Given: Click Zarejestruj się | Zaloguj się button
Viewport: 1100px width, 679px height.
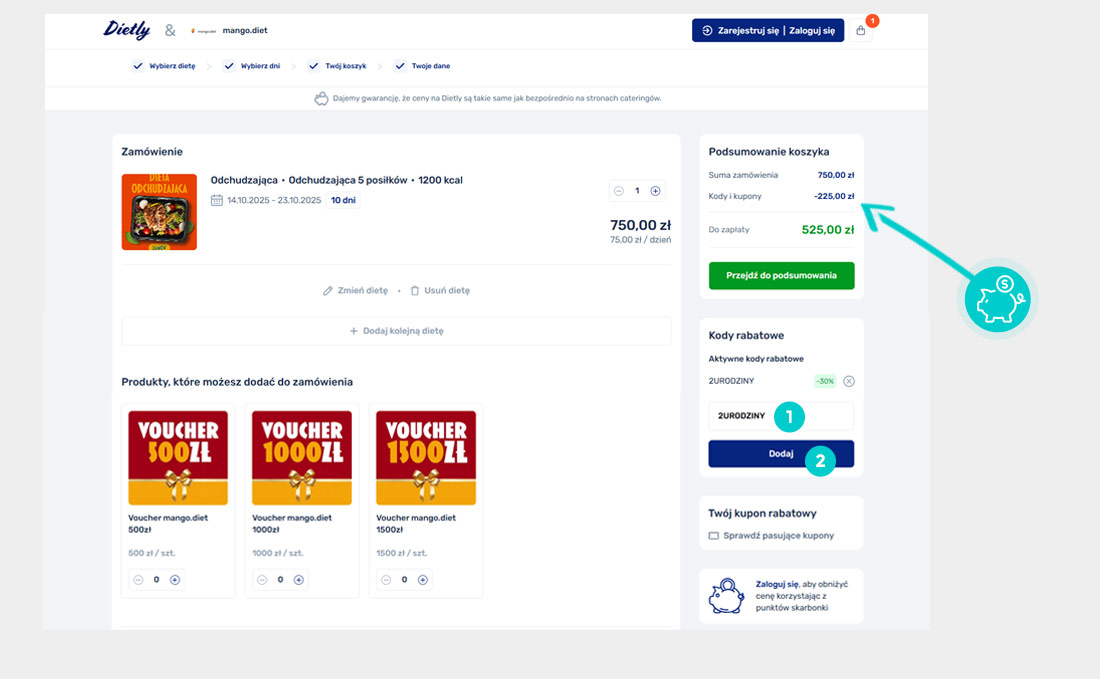Looking at the screenshot, I should click(x=768, y=31).
